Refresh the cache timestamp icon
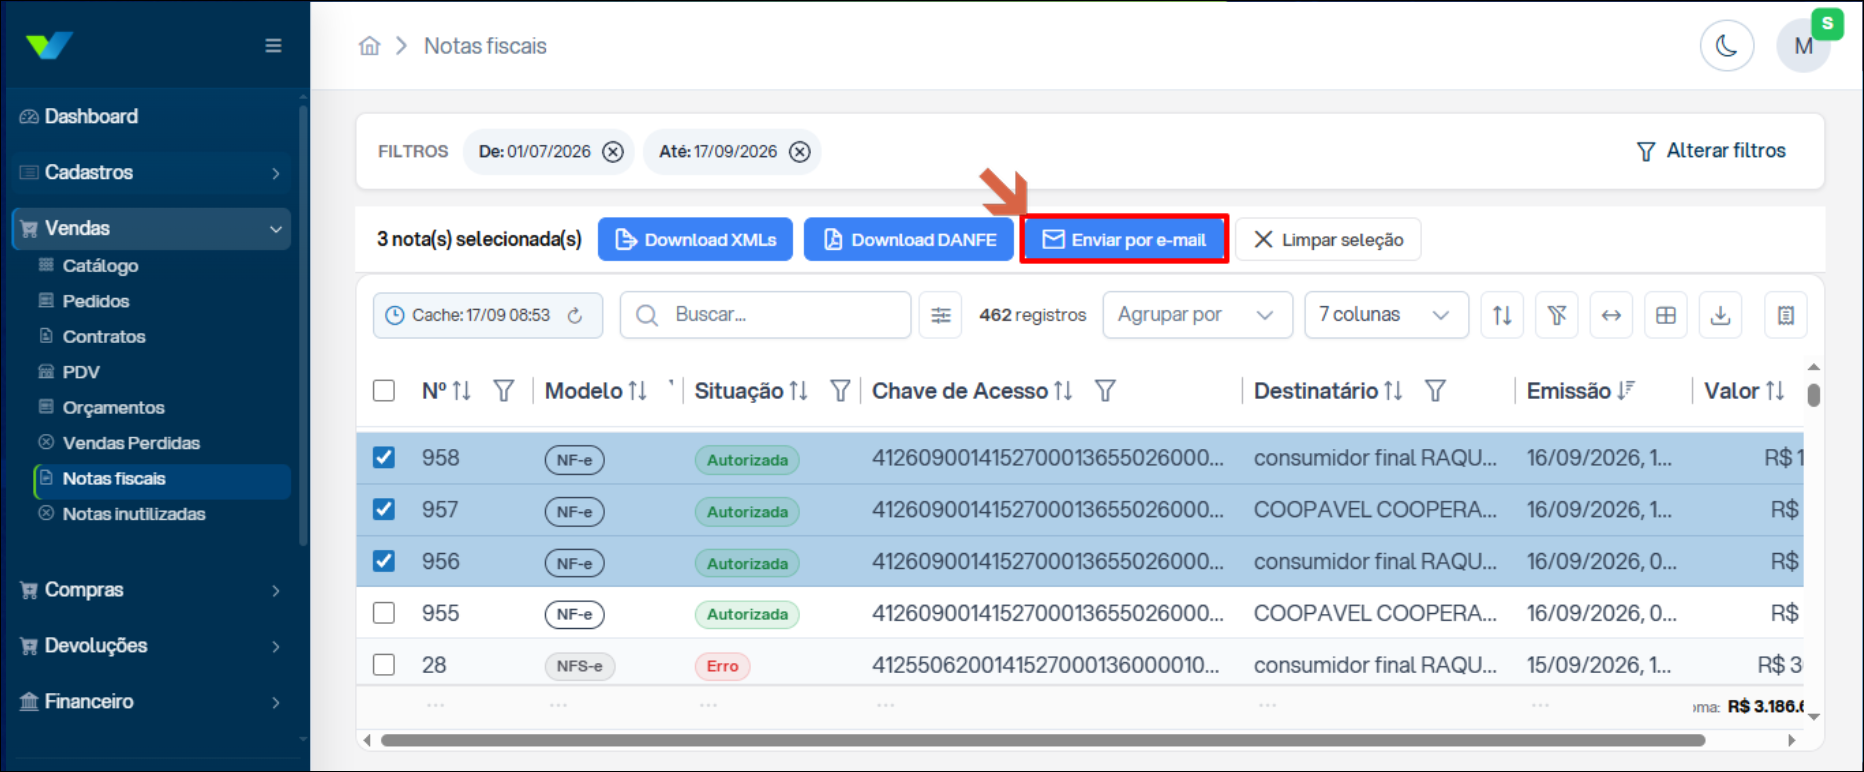This screenshot has height=772, width=1864. pyautogui.click(x=575, y=316)
